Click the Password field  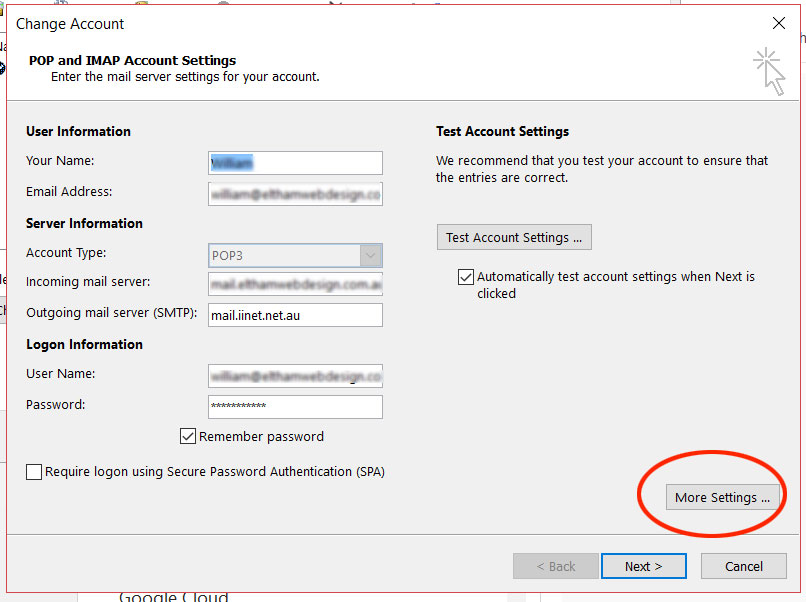tap(295, 406)
